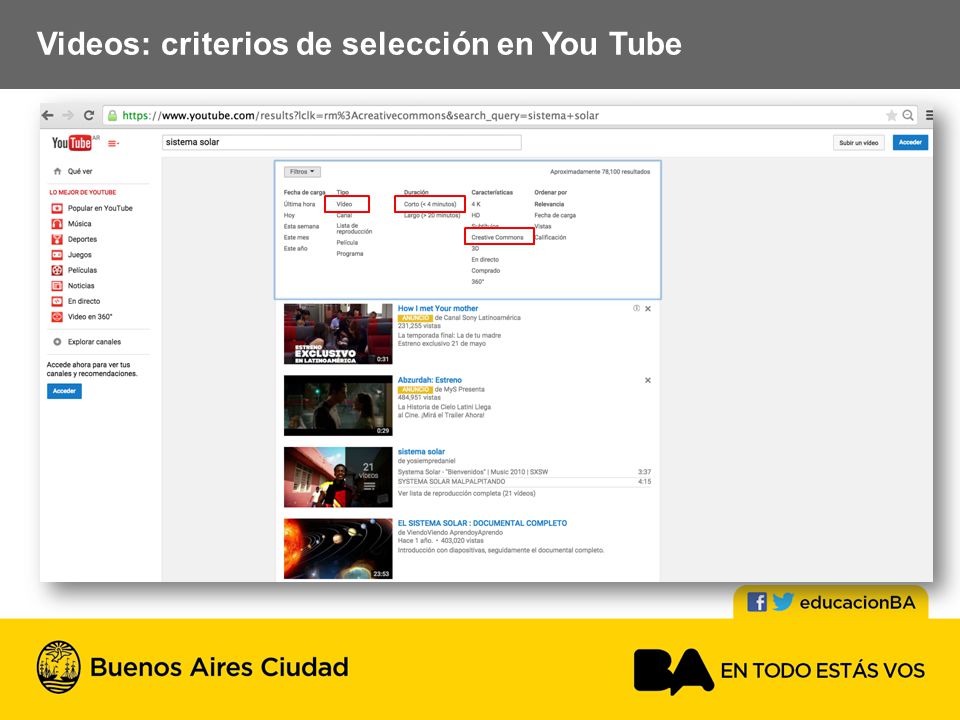Open Noticias in the sidebar

81,286
